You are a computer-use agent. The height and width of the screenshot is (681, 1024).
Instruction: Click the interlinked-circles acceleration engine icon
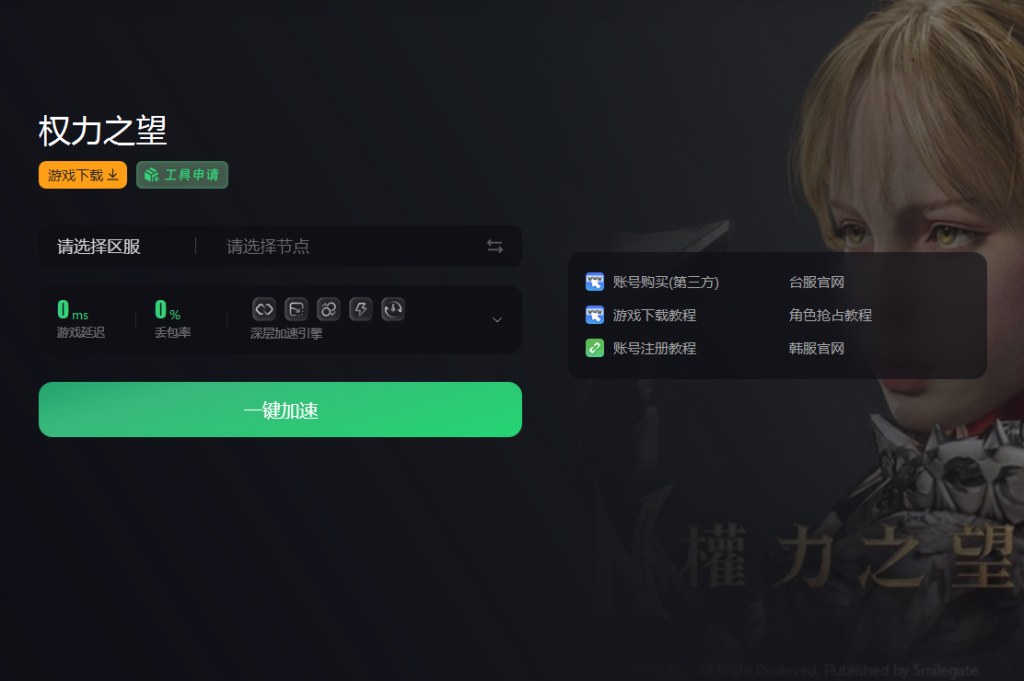click(x=328, y=309)
